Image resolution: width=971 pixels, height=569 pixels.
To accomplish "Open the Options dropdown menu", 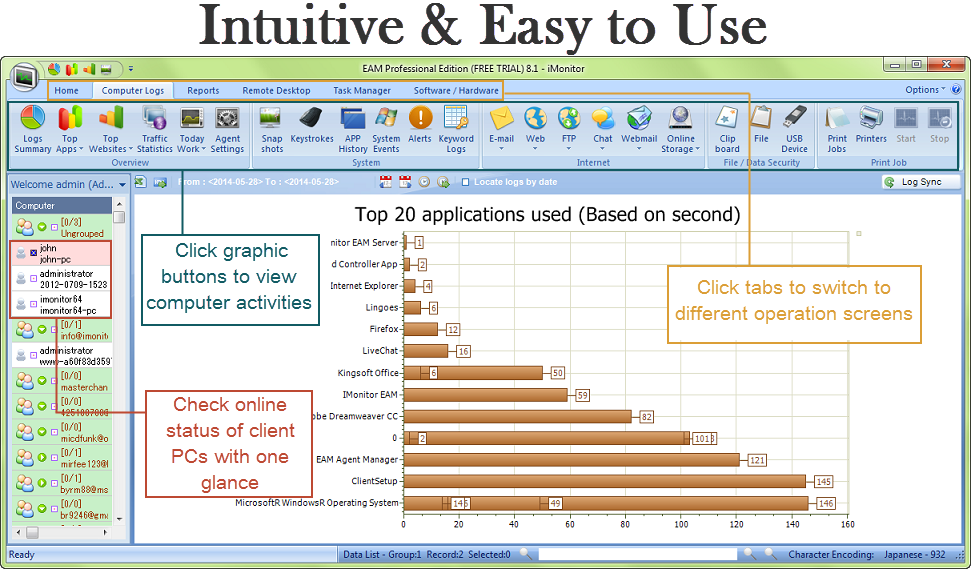I will (925, 90).
